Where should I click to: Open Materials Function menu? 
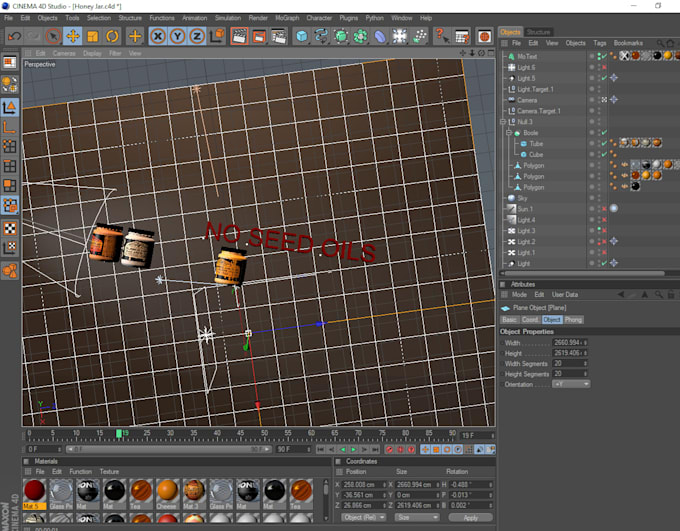point(81,472)
